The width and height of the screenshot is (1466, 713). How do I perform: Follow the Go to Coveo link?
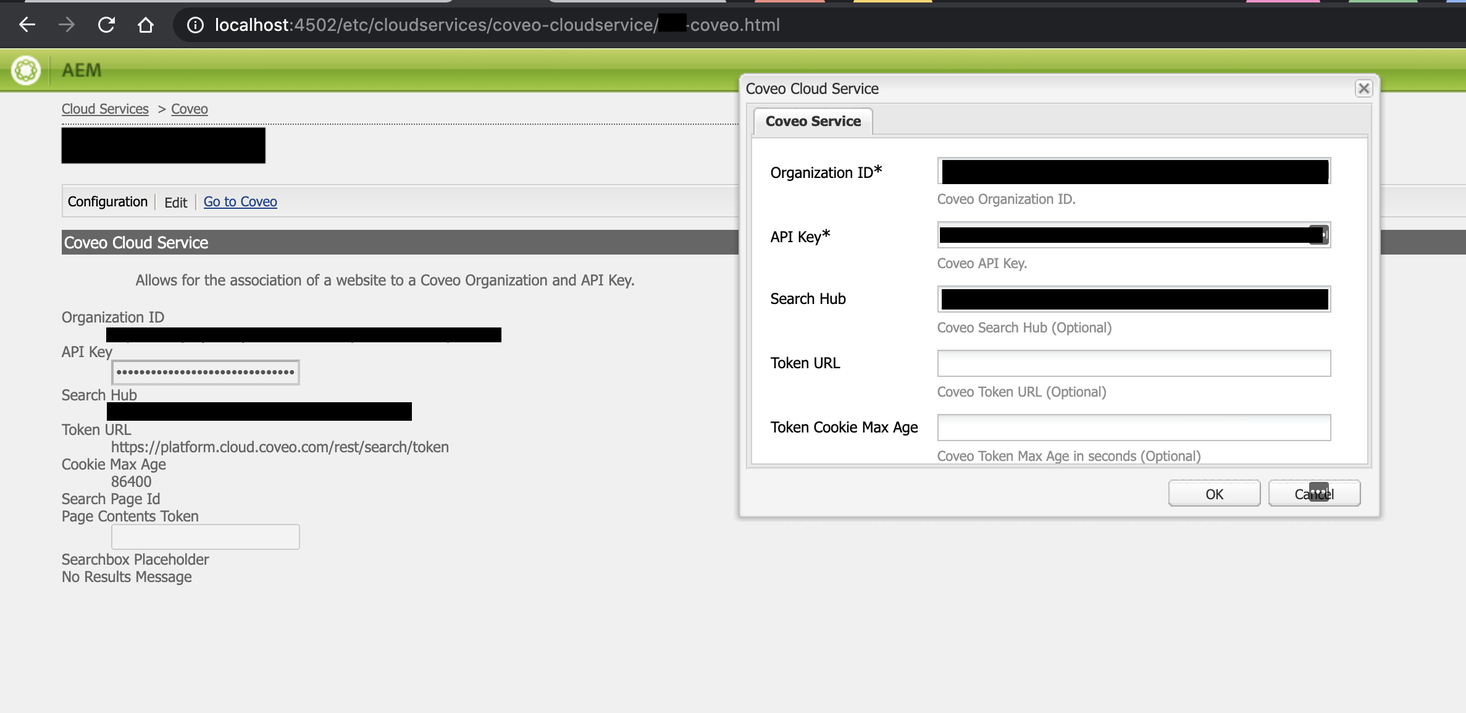point(240,201)
